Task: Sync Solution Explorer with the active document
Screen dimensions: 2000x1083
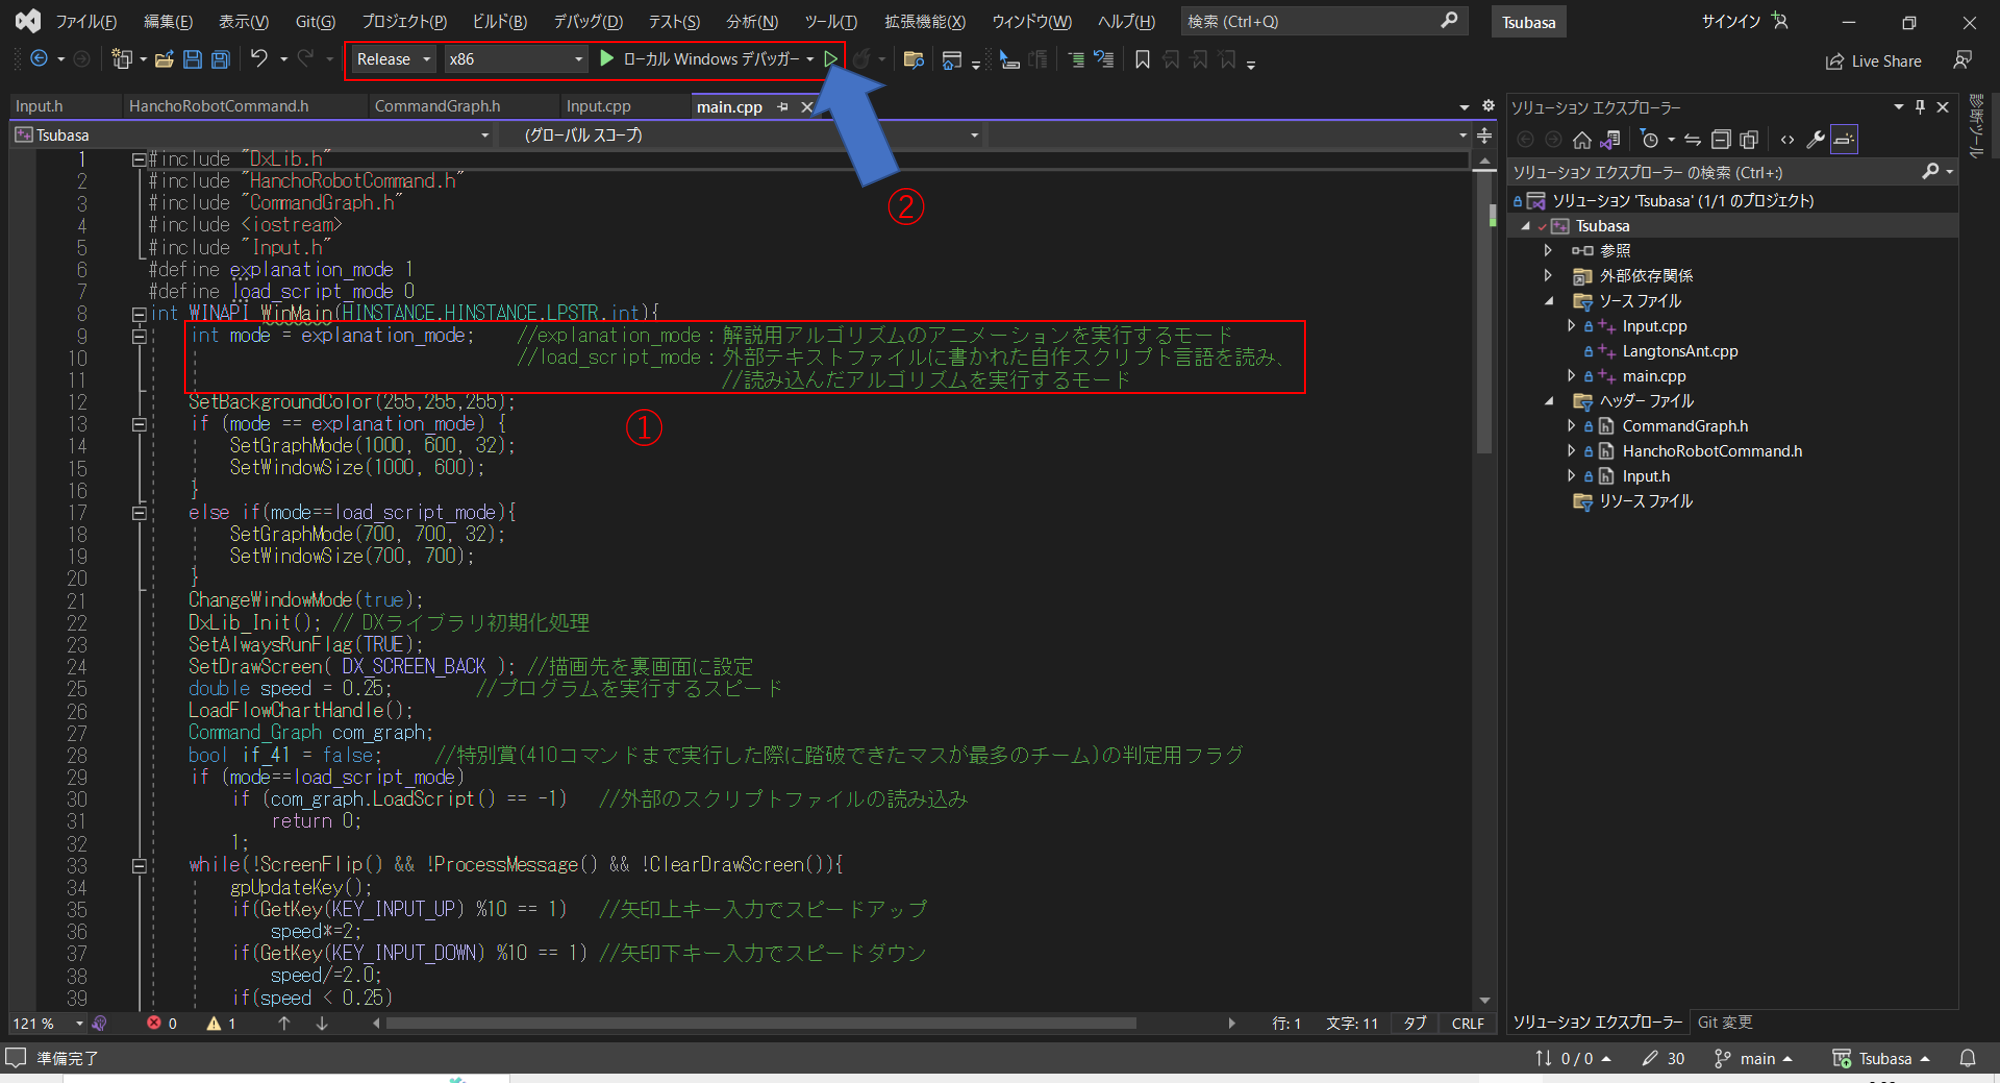Action: 1693,139
